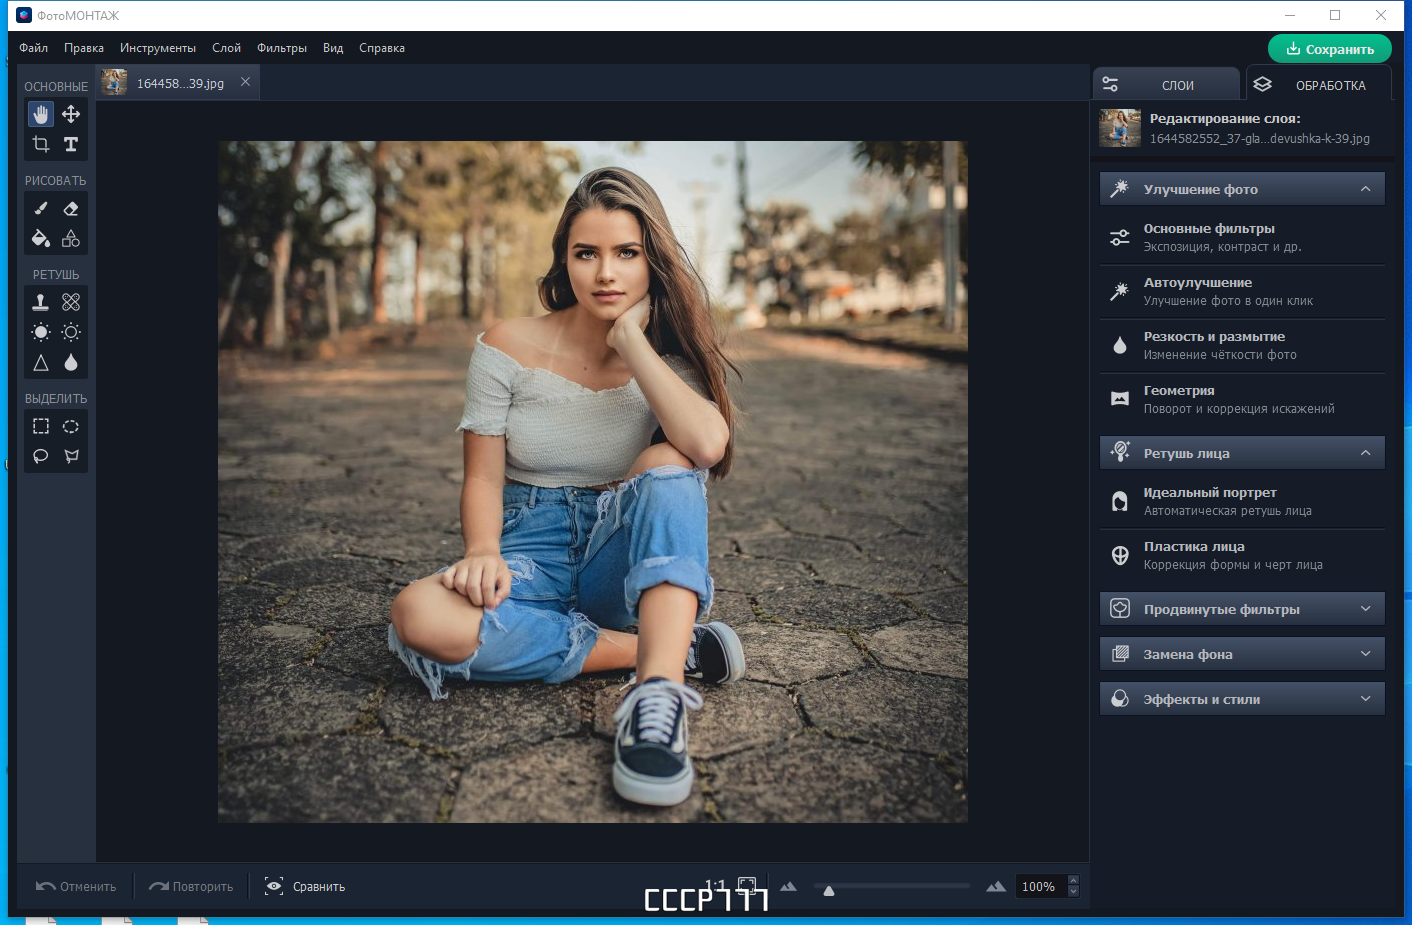The height and width of the screenshot is (925, 1412).
Task: Select the Hand pan tool
Action: (41, 114)
